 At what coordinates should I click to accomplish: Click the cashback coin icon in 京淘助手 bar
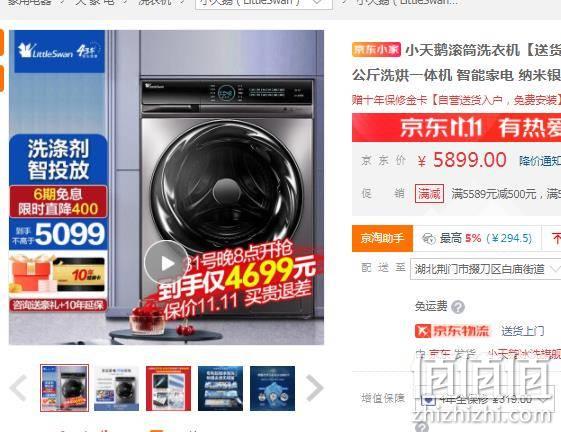click(428, 238)
